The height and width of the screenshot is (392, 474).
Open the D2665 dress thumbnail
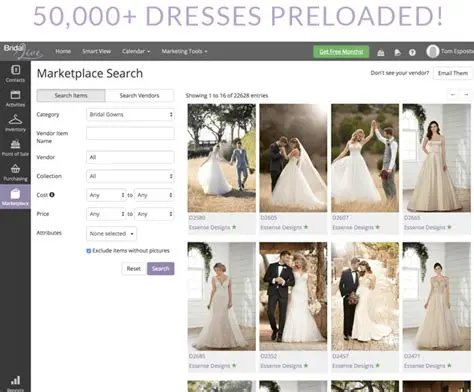point(437,158)
